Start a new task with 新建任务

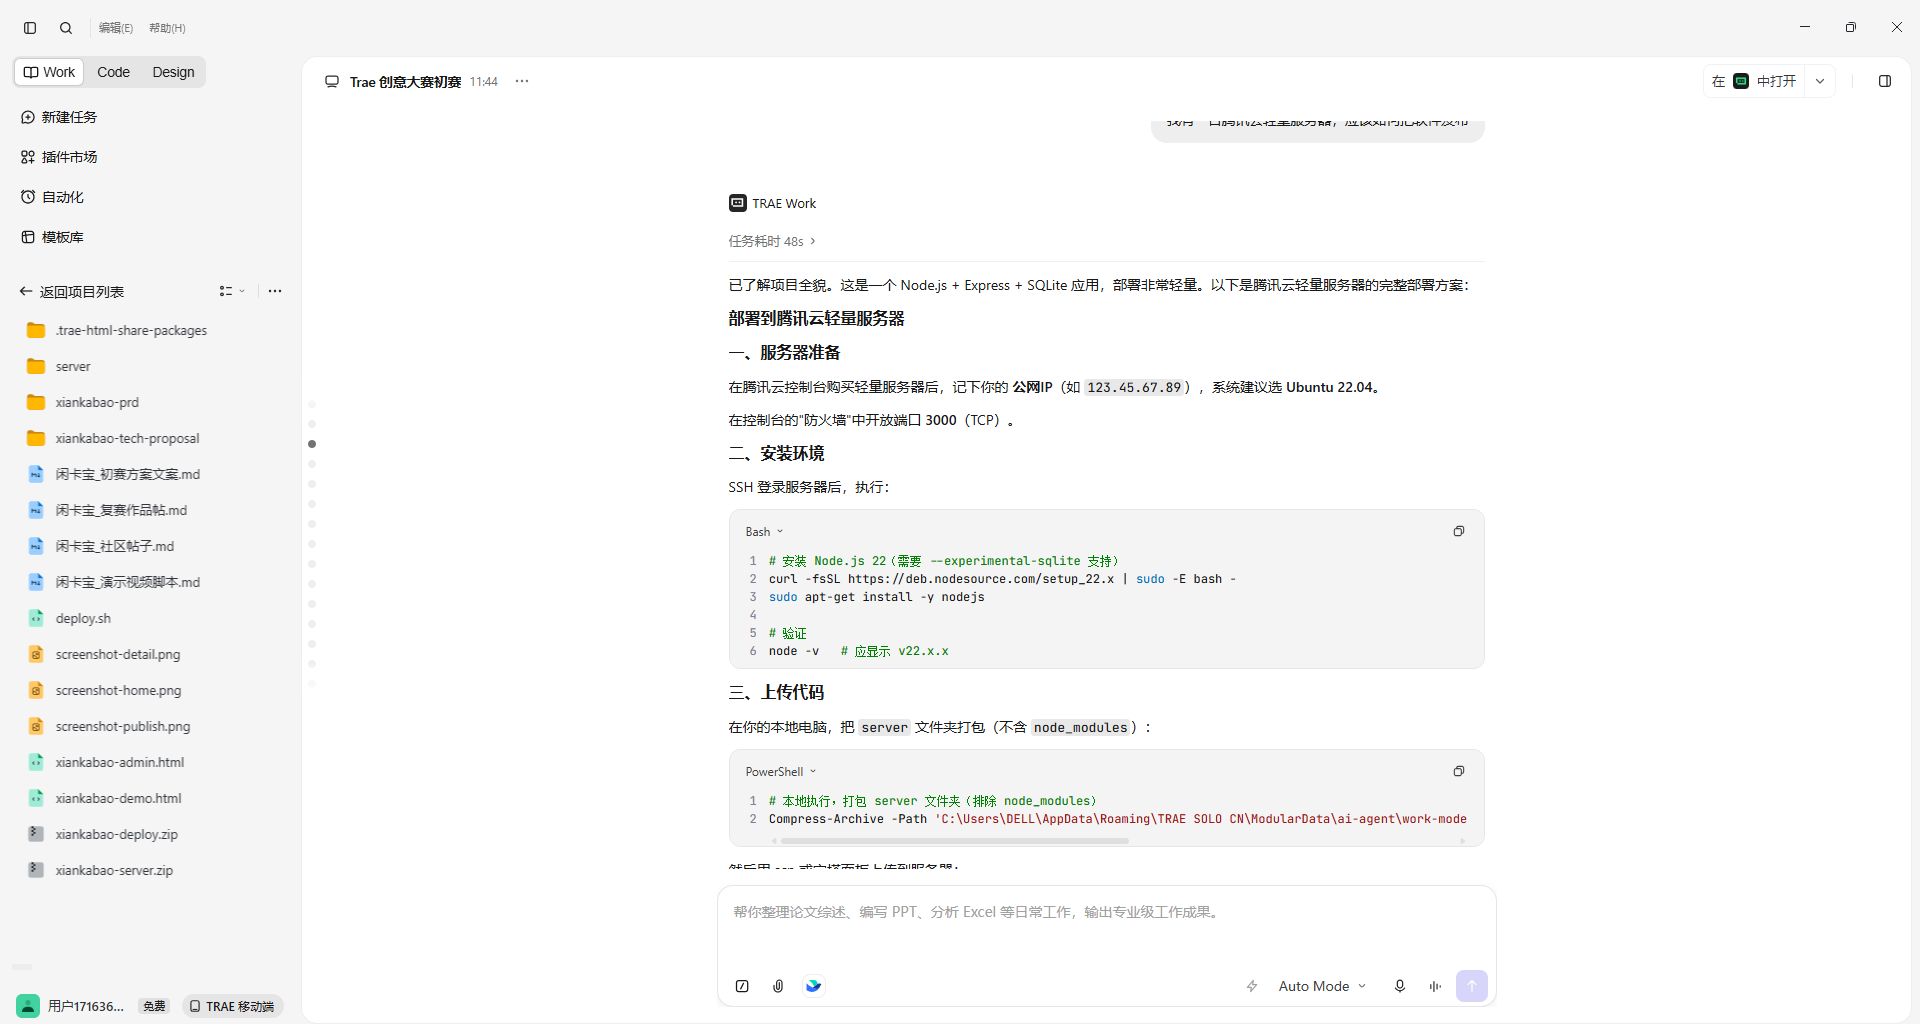pos(59,117)
